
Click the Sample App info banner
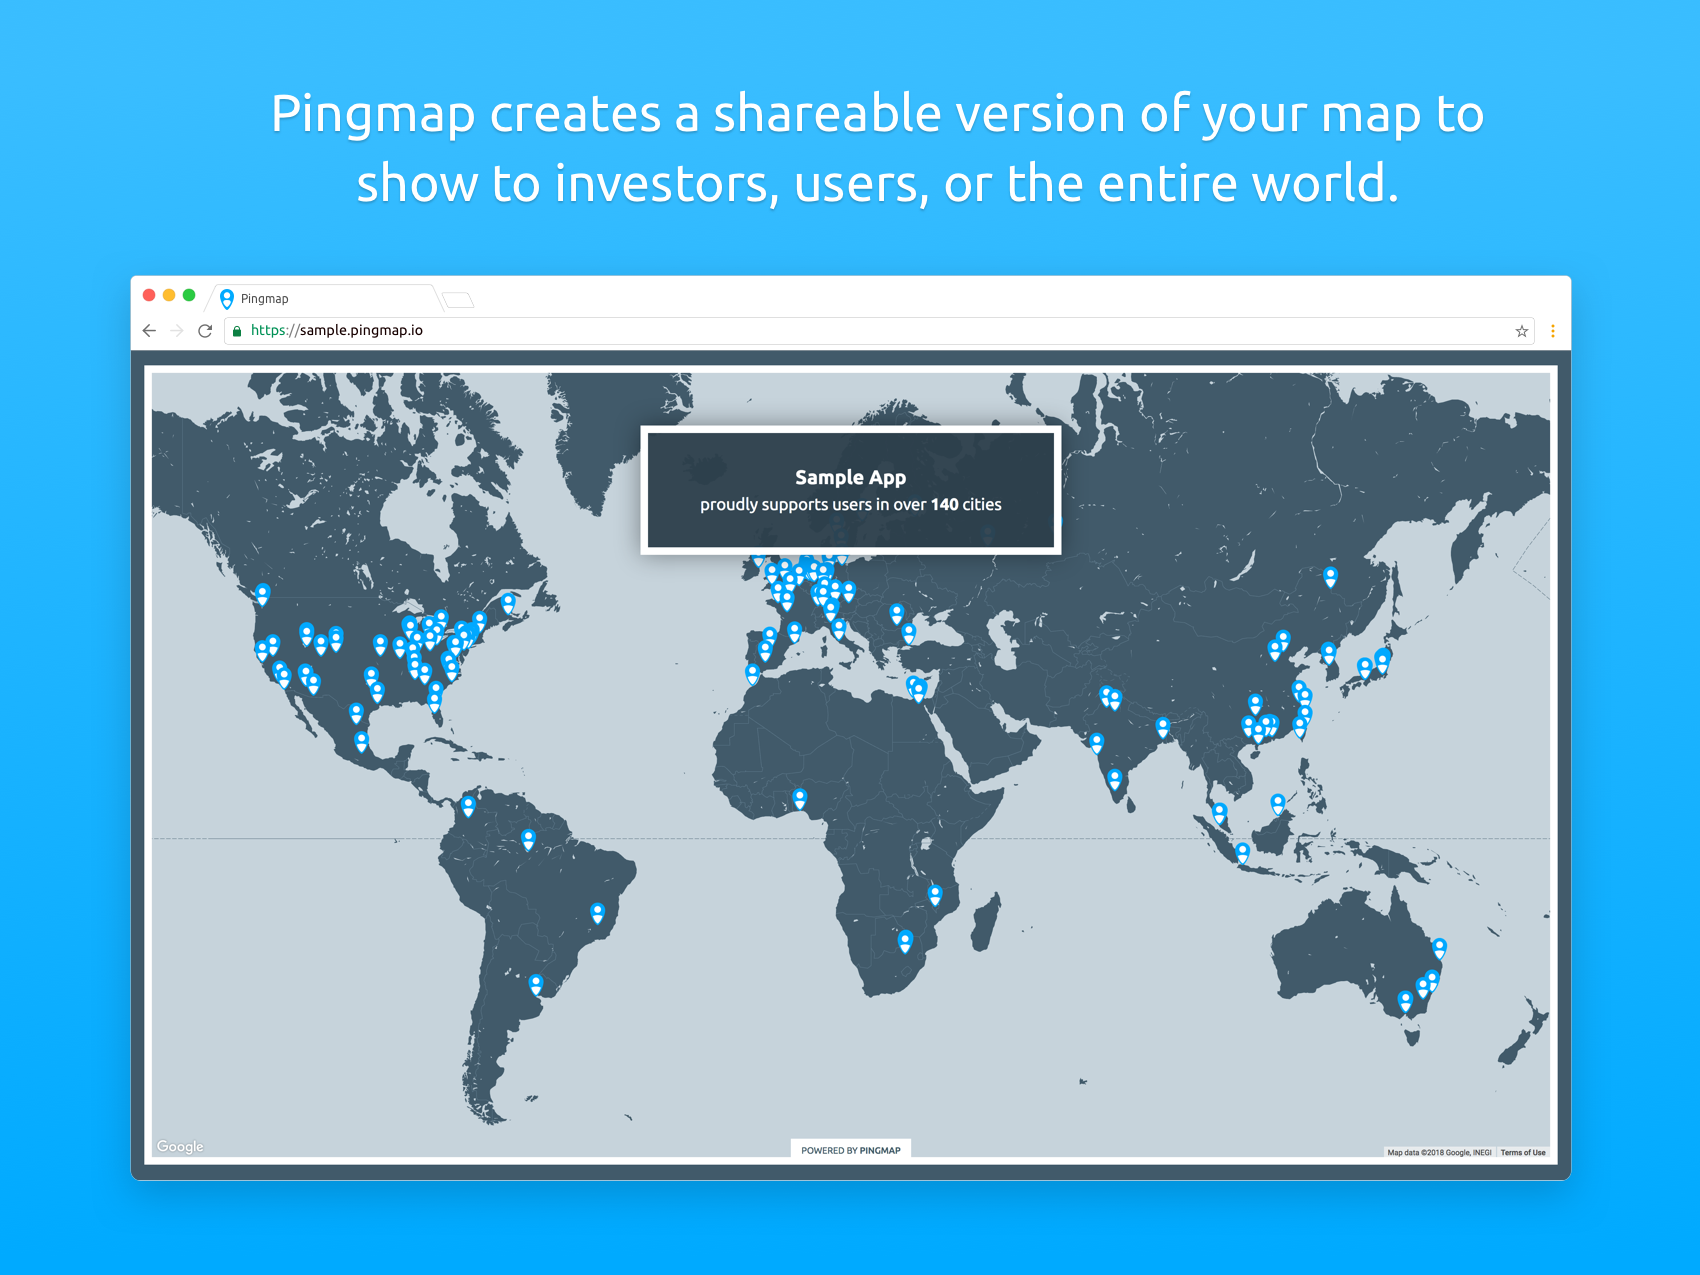pyautogui.click(x=851, y=490)
